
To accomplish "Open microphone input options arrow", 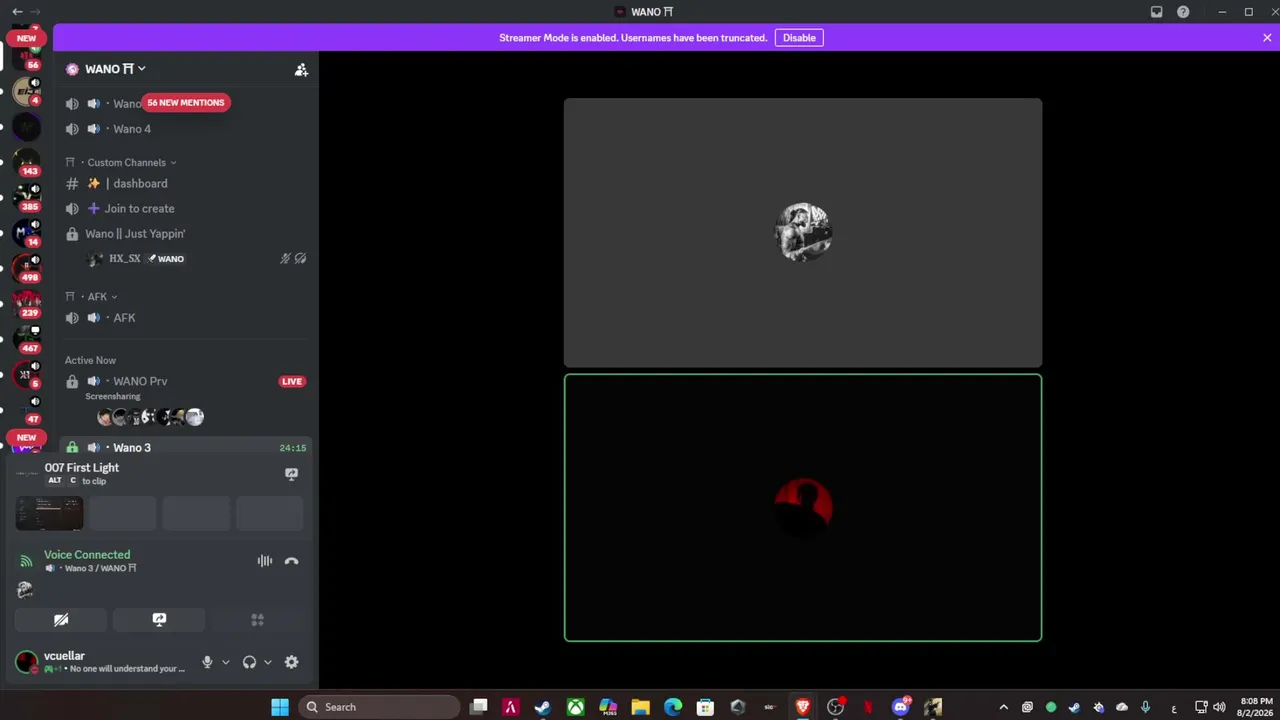I will 226,662.
